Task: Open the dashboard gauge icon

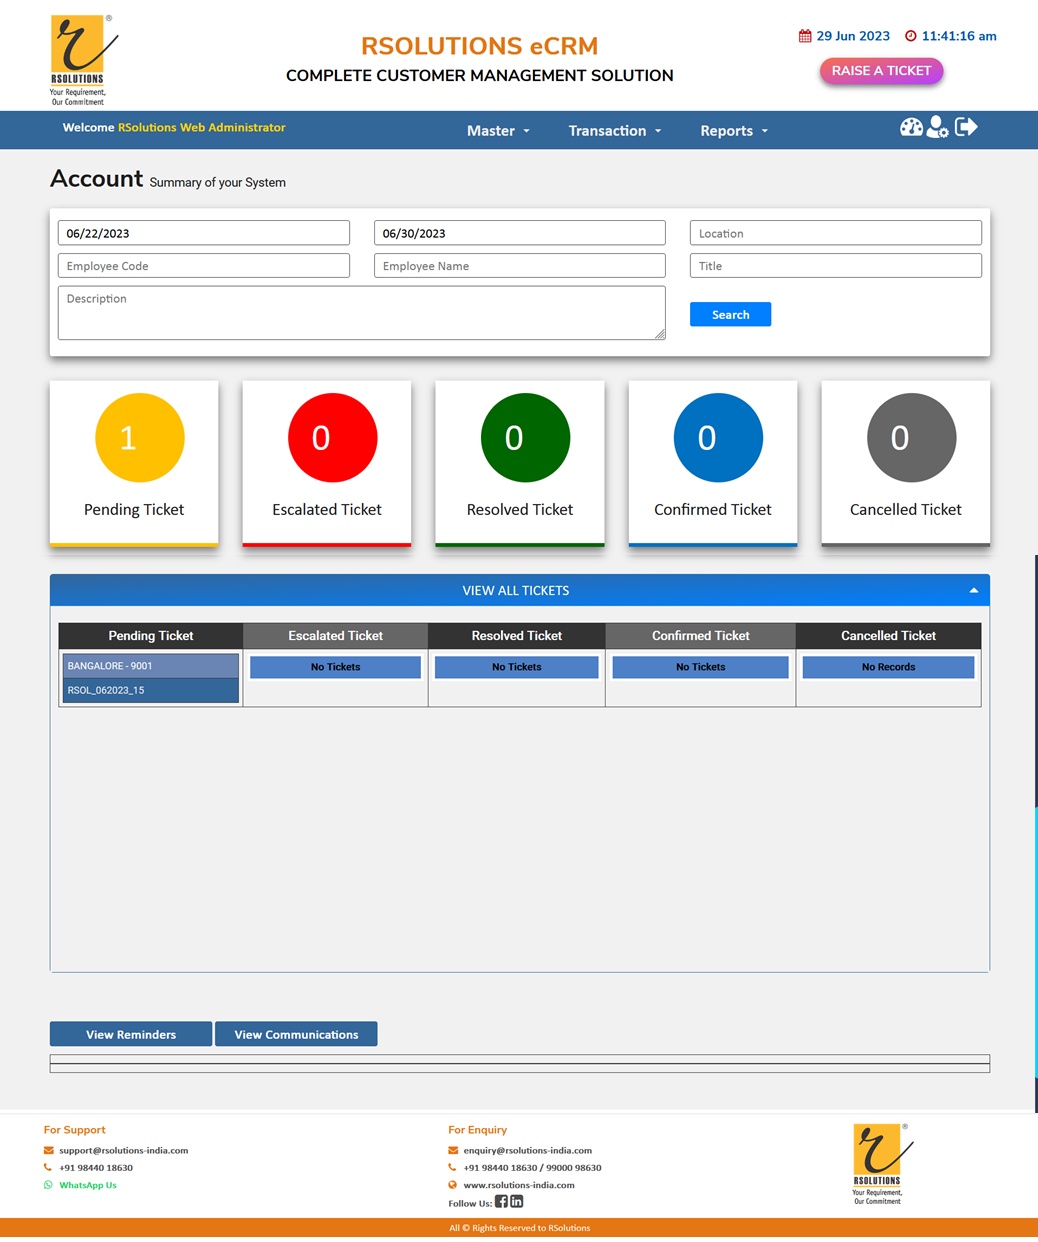Action: point(911,127)
